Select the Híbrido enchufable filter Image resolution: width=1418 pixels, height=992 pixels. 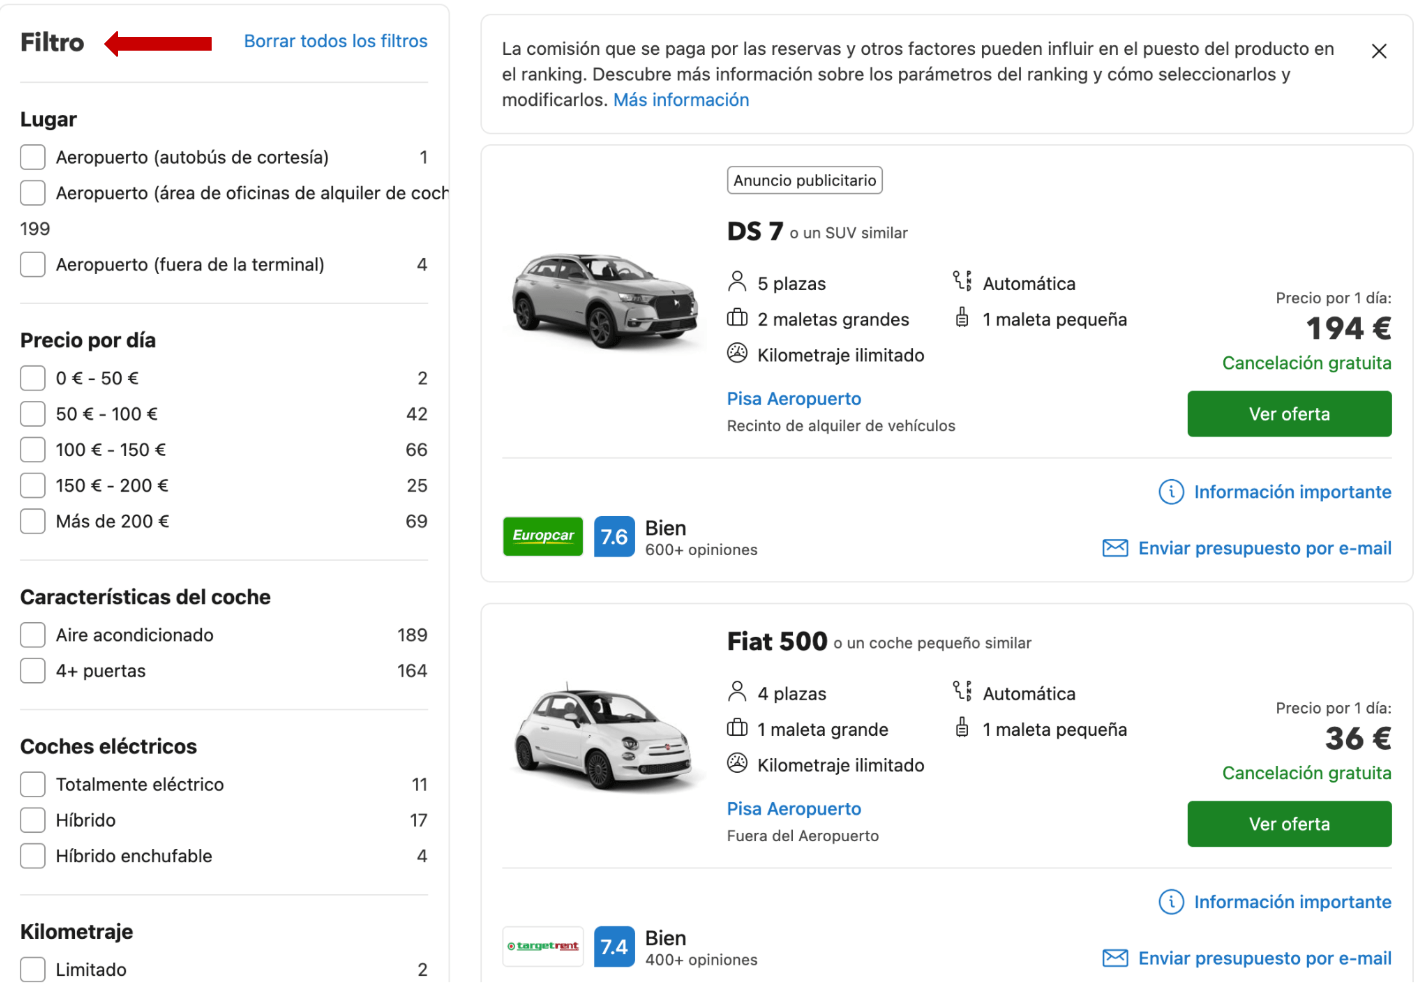33,856
